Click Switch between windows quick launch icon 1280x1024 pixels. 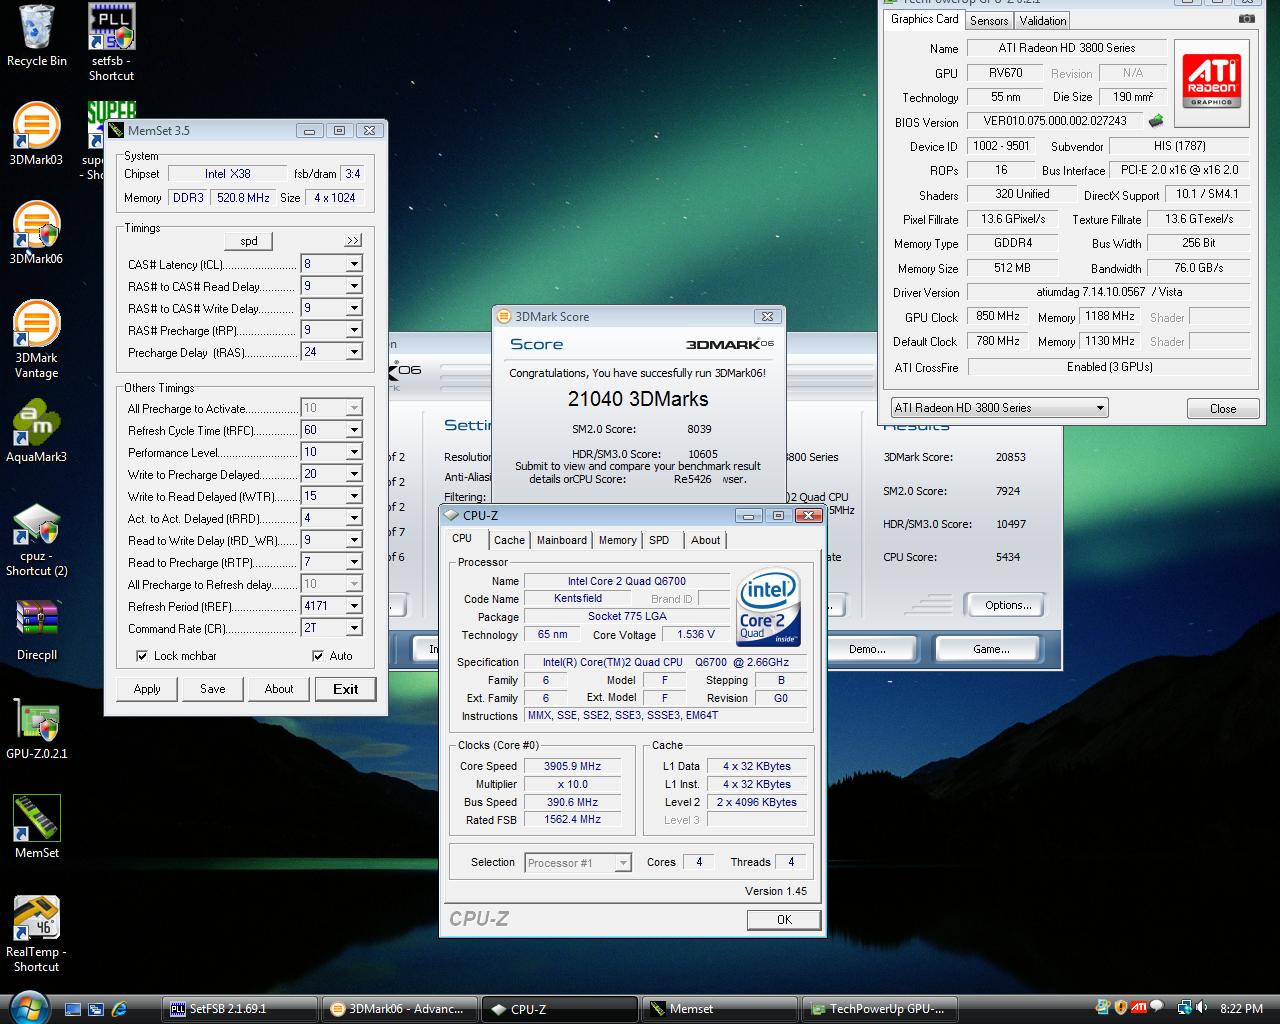click(x=96, y=1009)
